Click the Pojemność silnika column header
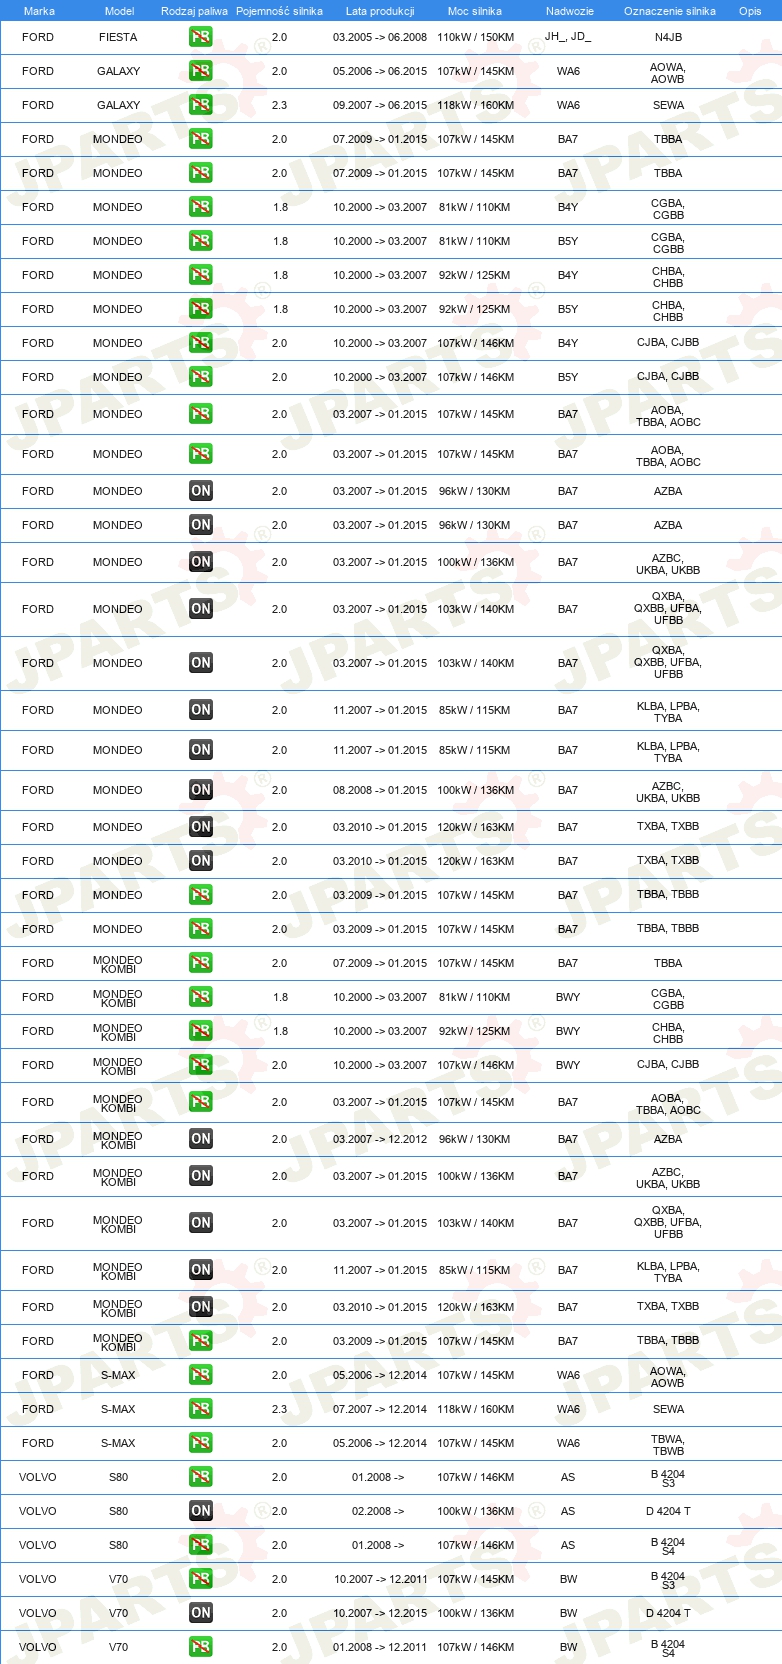Image resolution: width=782 pixels, height=1664 pixels. pyautogui.click(x=280, y=11)
